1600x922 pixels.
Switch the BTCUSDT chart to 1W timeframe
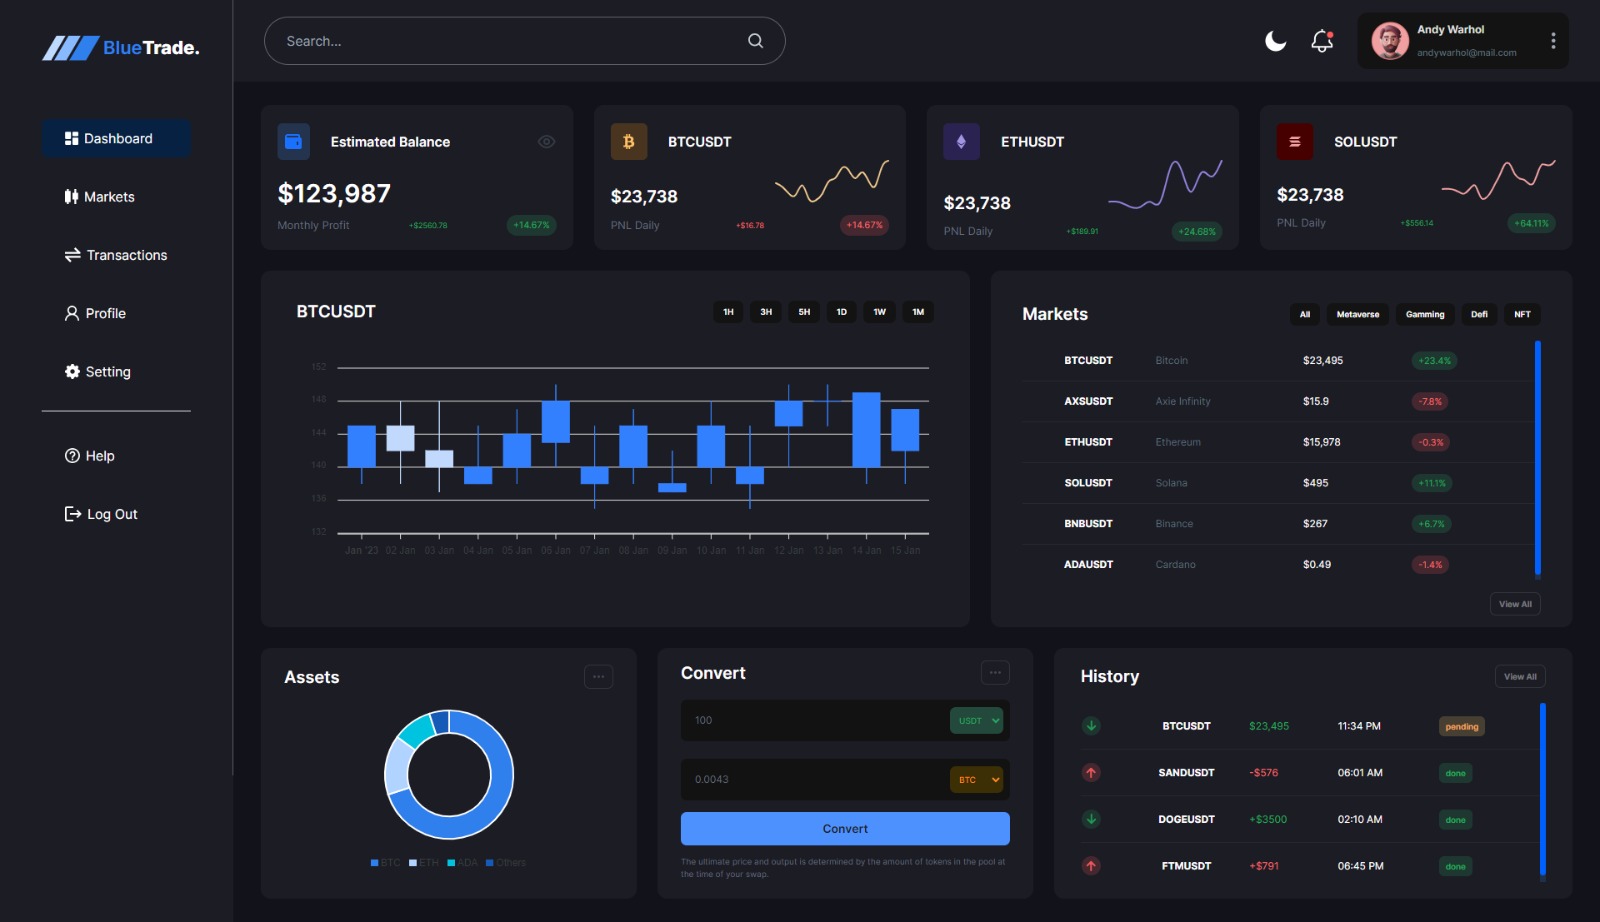click(x=879, y=312)
